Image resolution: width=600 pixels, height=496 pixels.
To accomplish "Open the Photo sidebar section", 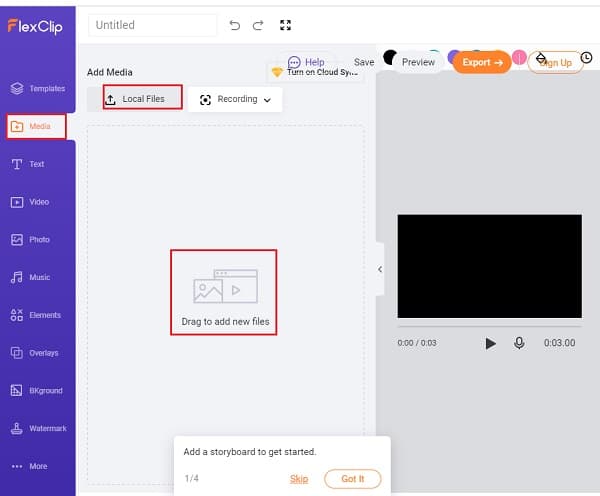I will 30,240.
